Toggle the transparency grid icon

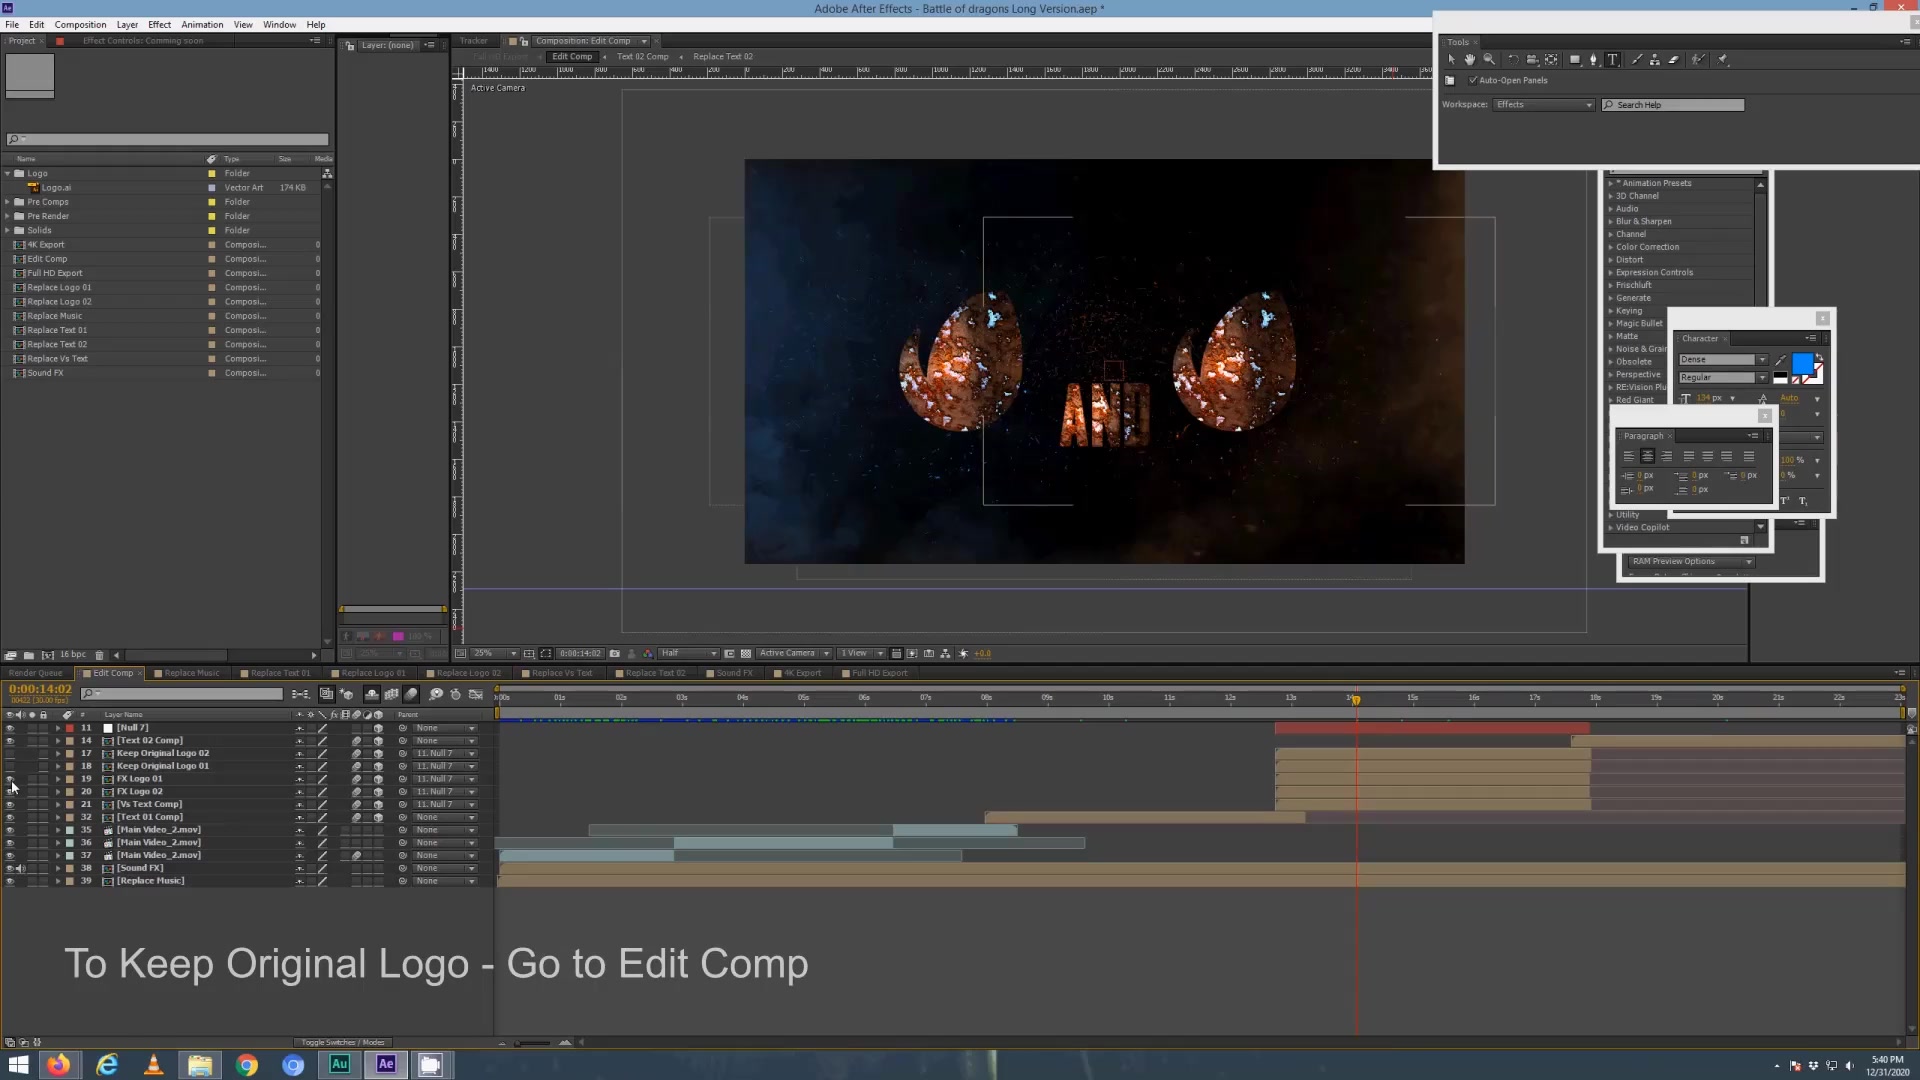(746, 654)
